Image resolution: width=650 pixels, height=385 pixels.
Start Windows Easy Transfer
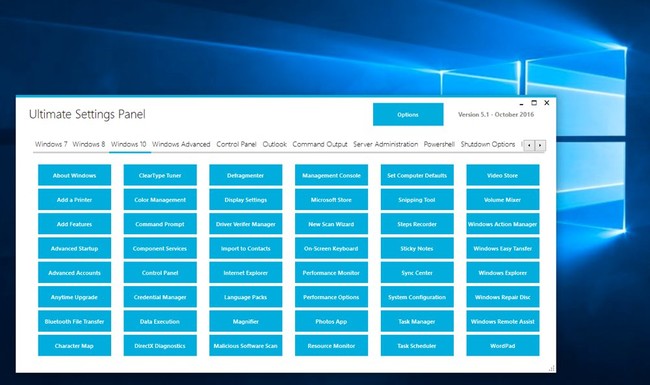click(503, 249)
